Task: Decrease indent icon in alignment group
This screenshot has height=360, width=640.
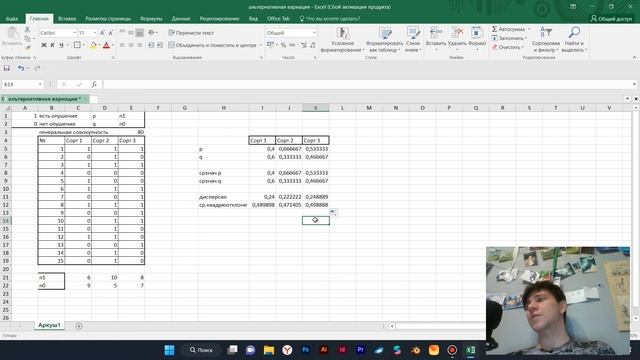Action: [151, 45]
